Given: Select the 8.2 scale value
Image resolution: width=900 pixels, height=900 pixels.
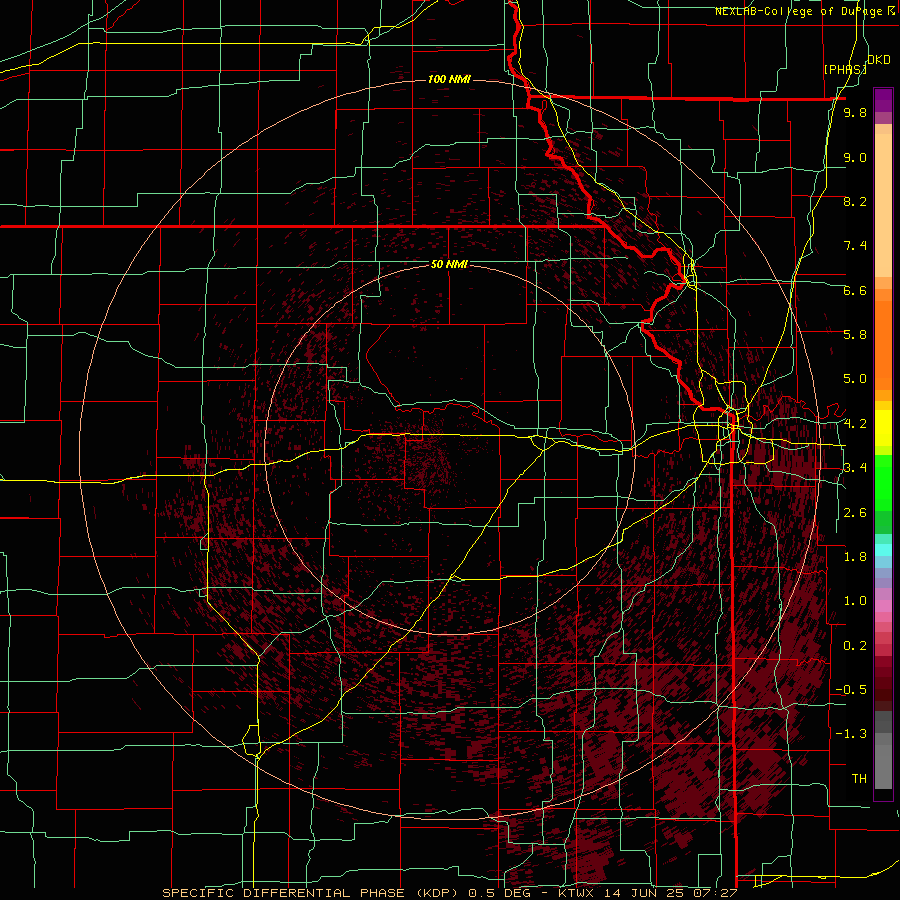Looking at the screenshot, I should point(855,201).
